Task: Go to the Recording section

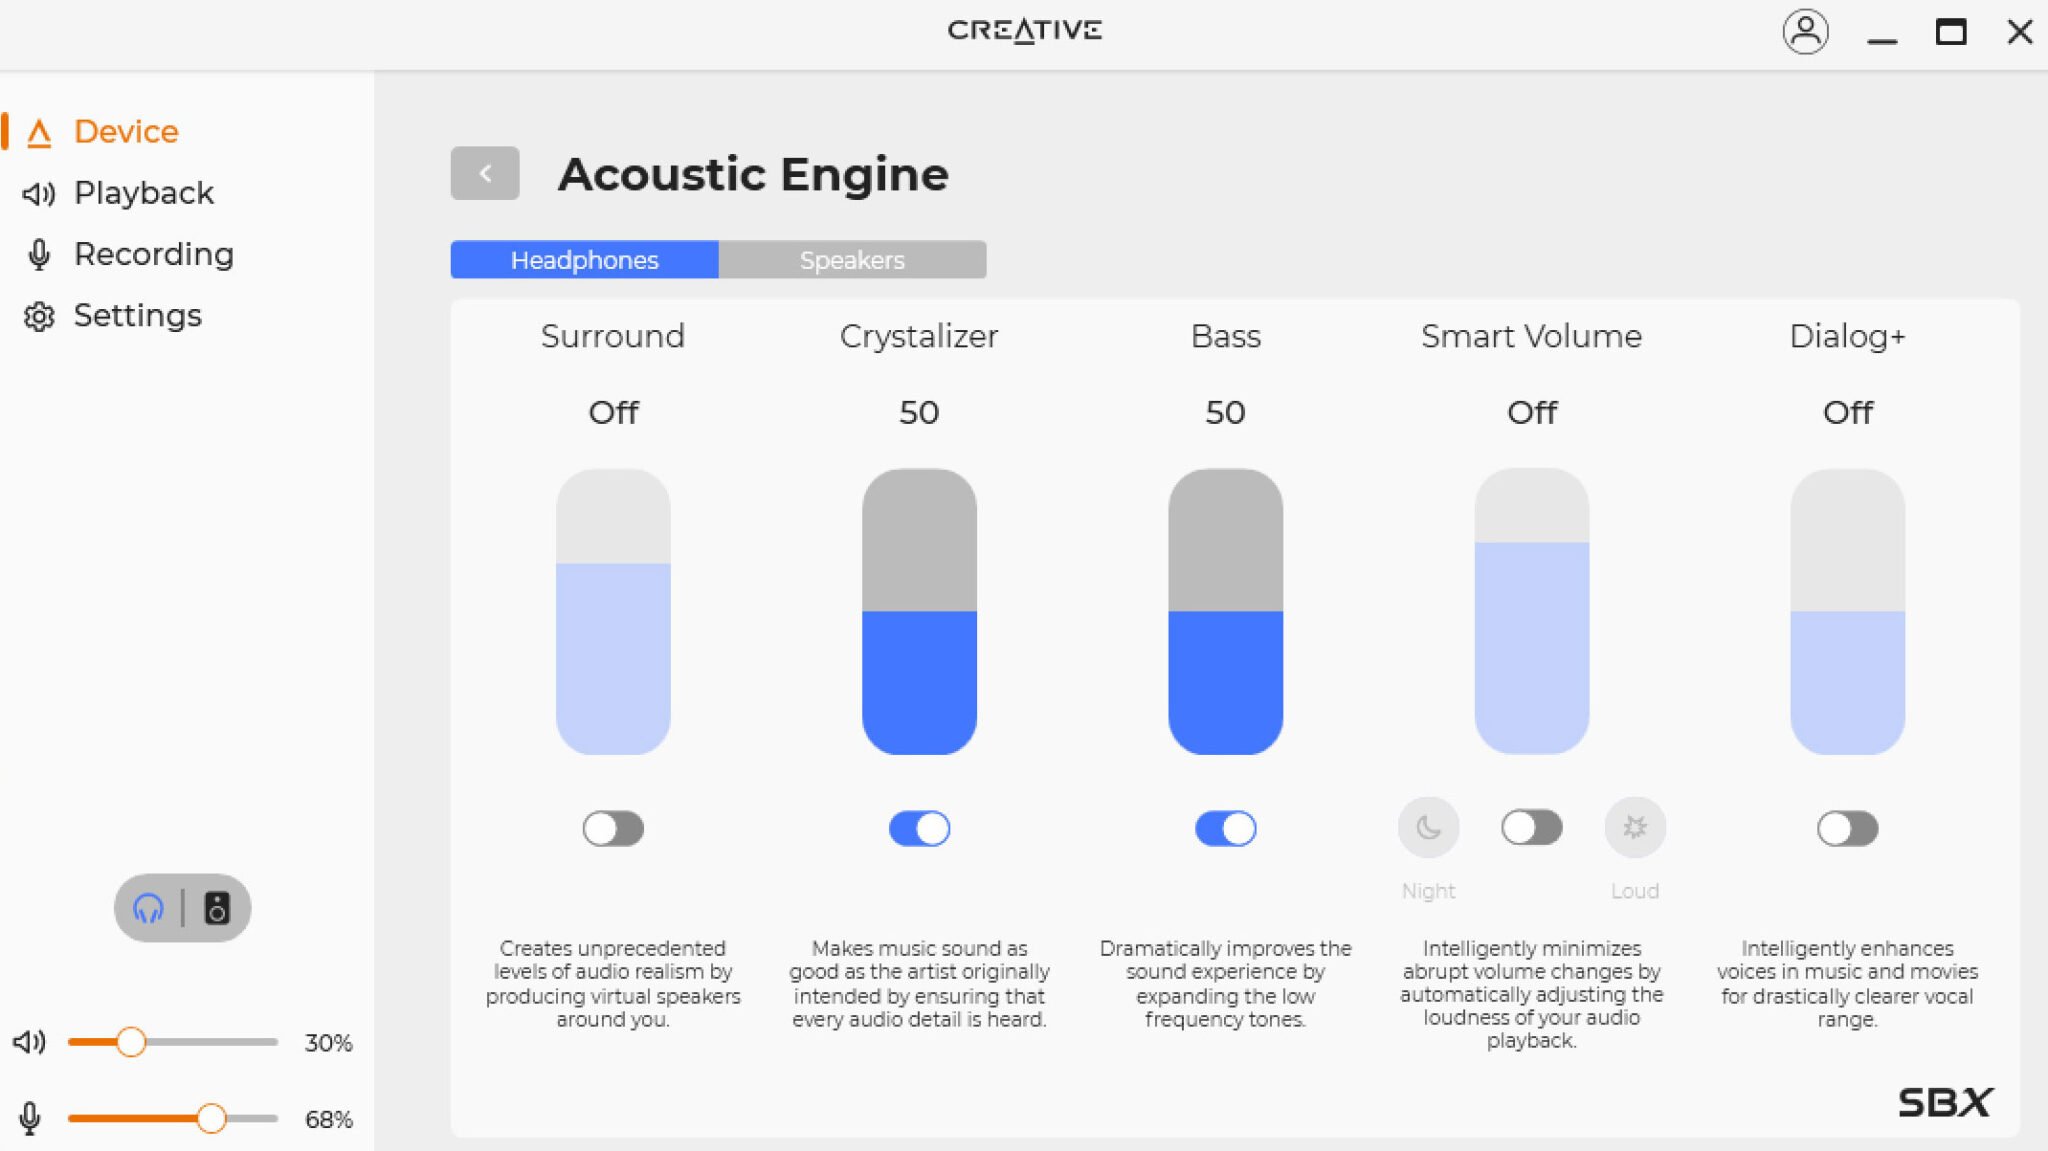Action: point(153,254)
